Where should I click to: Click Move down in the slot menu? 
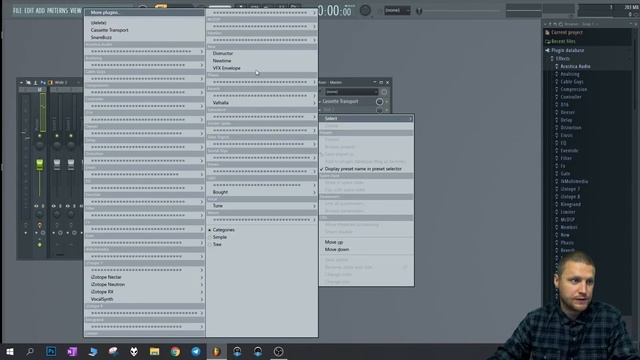[x=366, y=249]
